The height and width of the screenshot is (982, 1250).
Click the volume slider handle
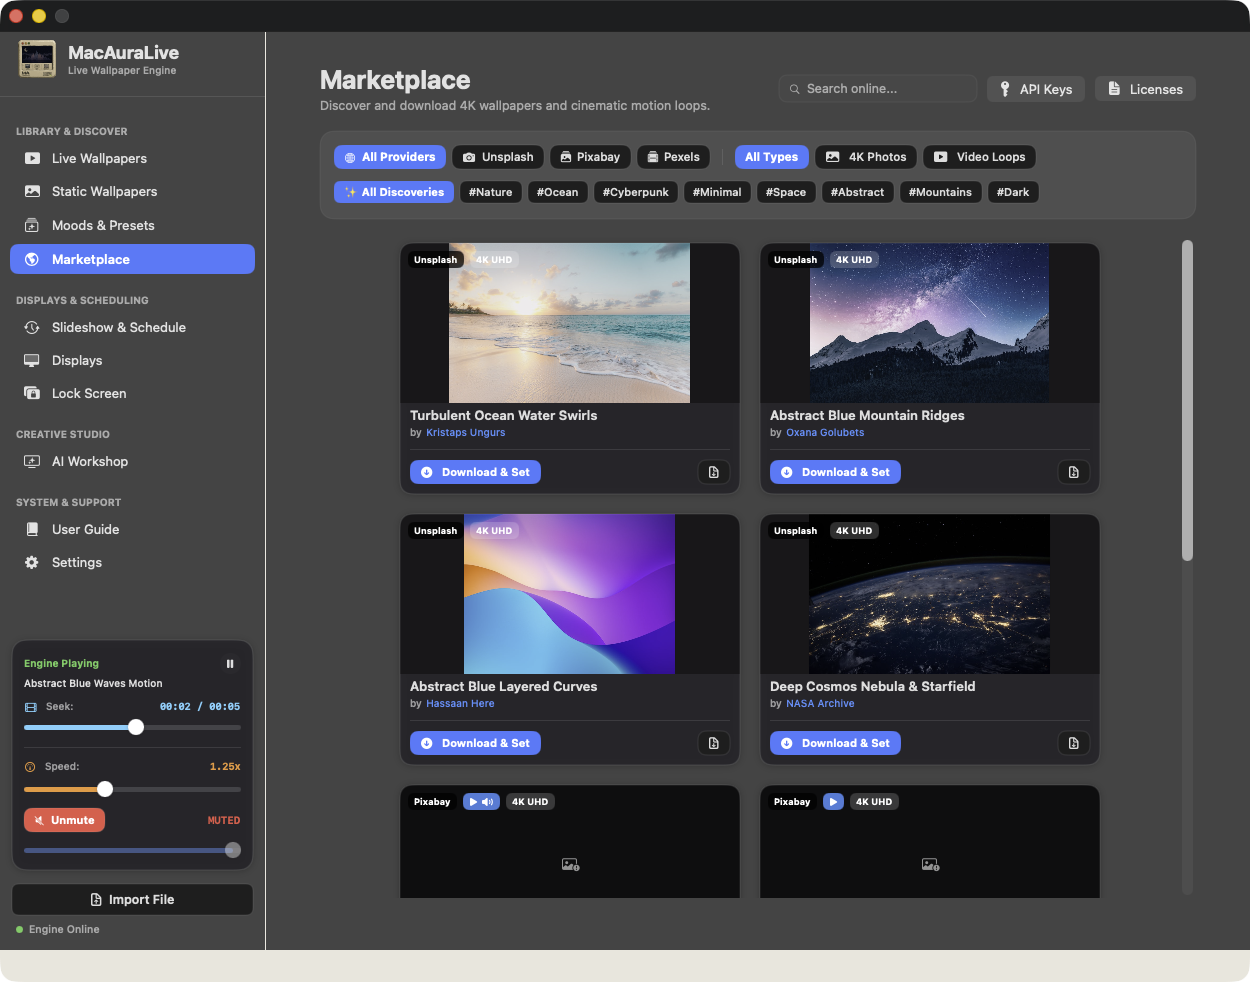coord(233,850)
